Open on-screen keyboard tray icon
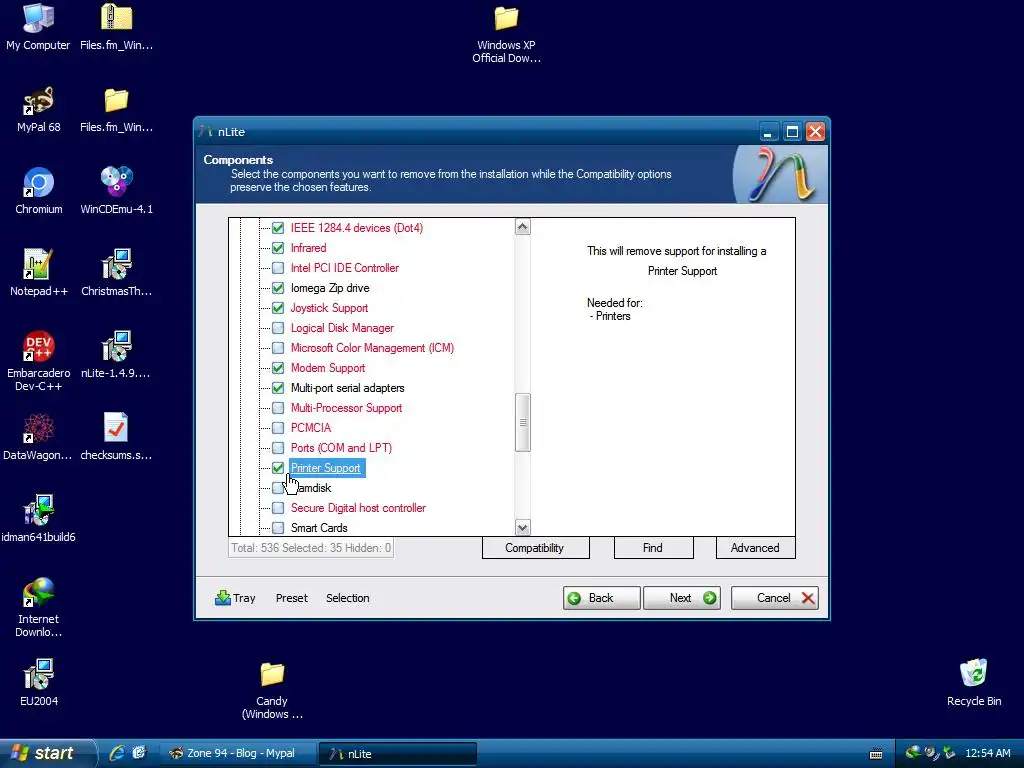 tap(876, 754)
